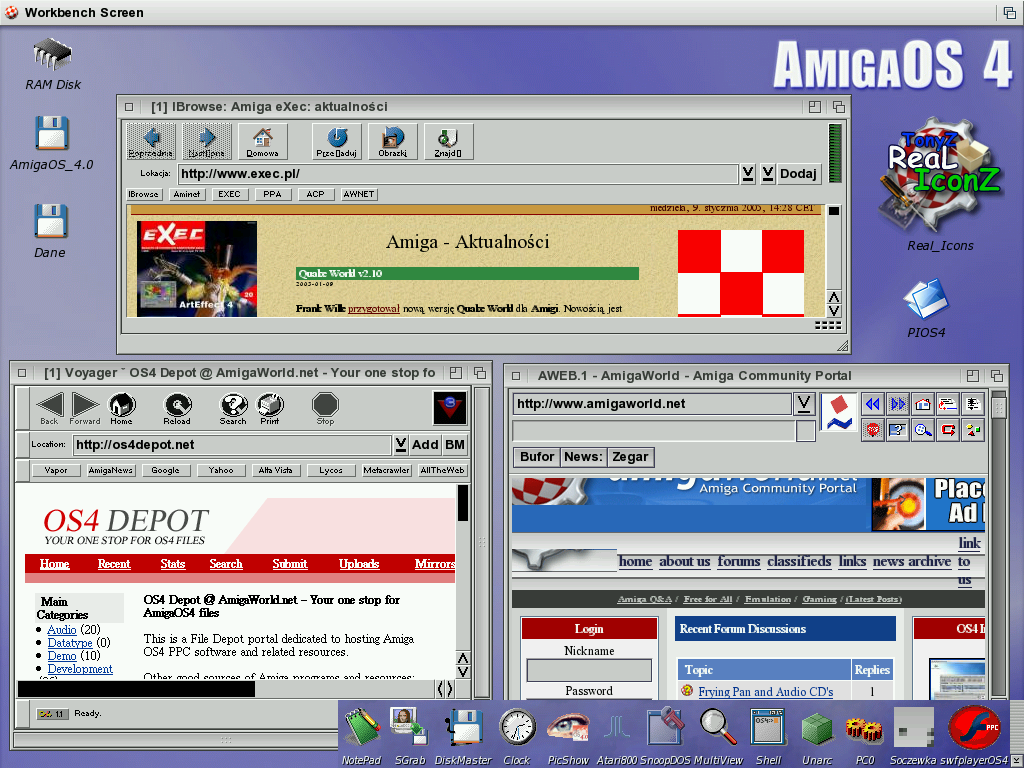Viewport: 1024px width, 768px height.
Task: Expand IBrowse location history dropdown
Action: 748,174
